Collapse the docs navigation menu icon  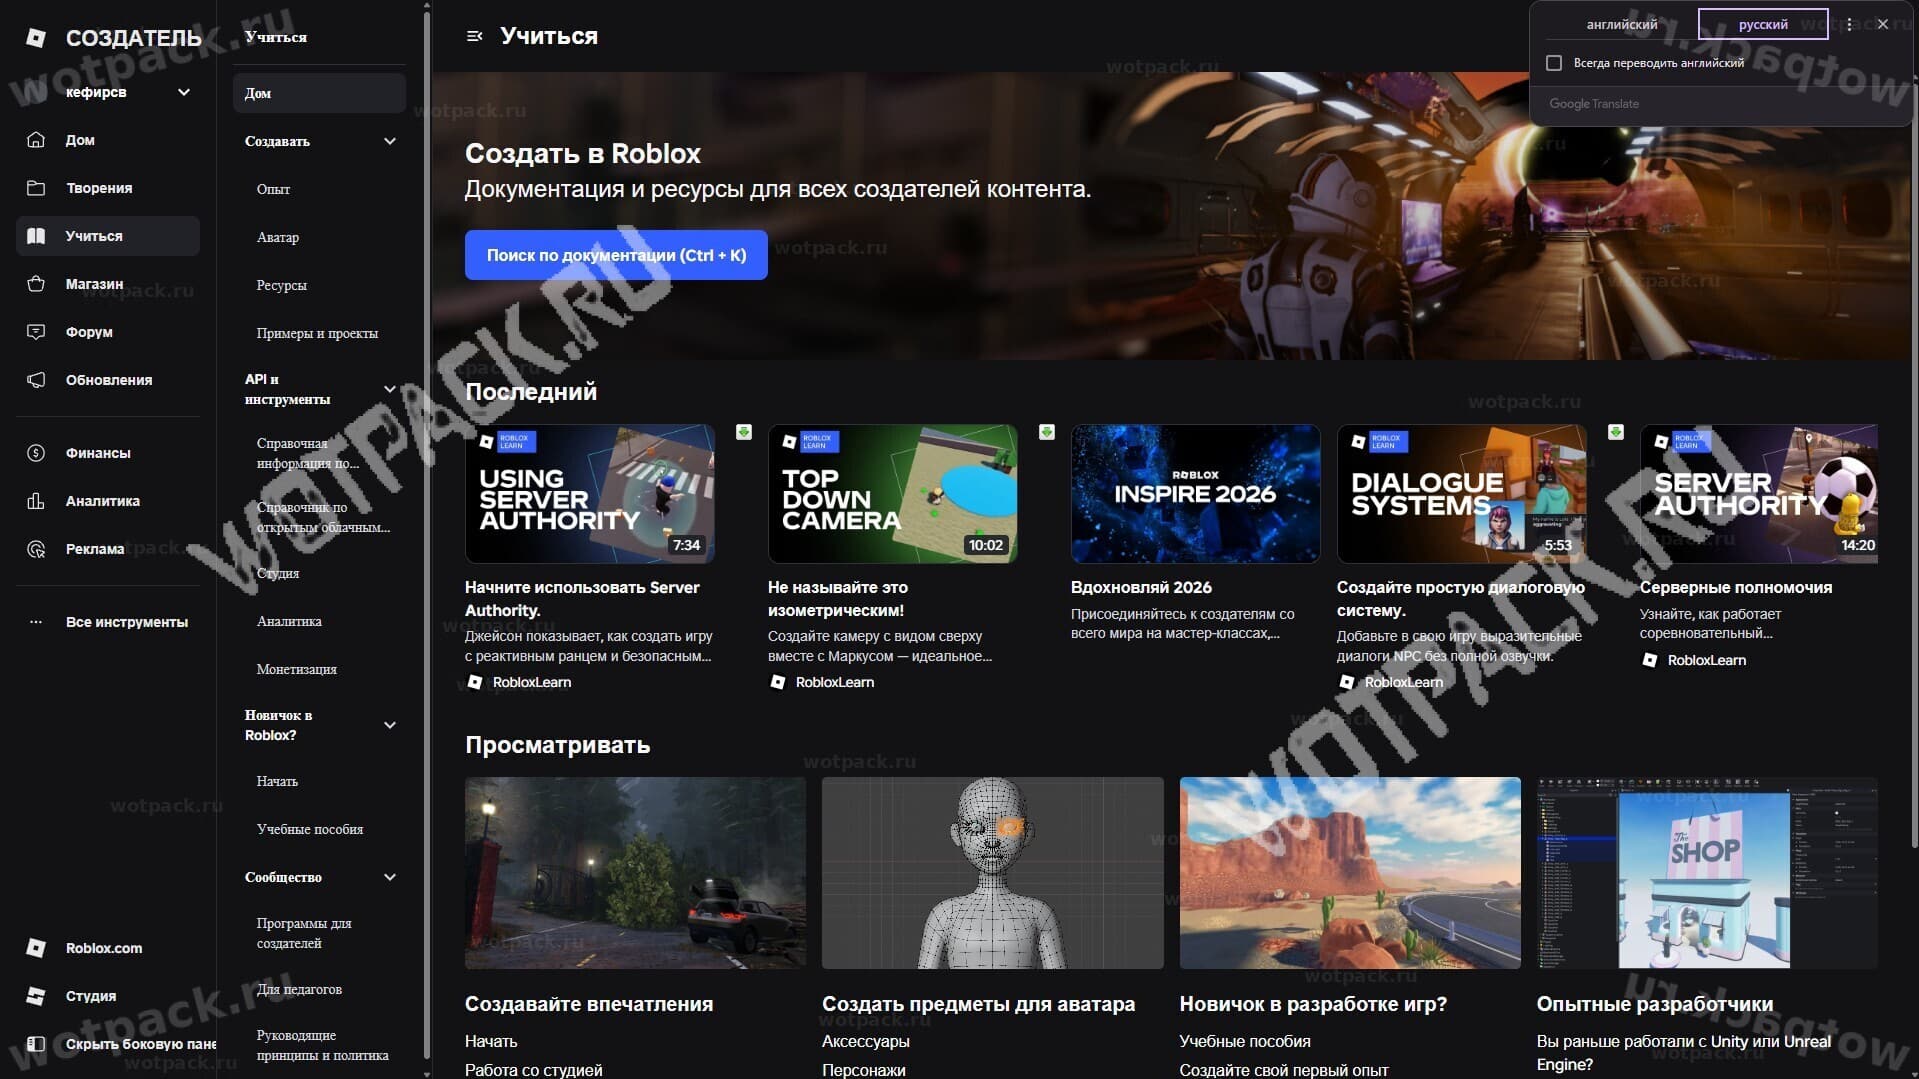pos(475,36)
